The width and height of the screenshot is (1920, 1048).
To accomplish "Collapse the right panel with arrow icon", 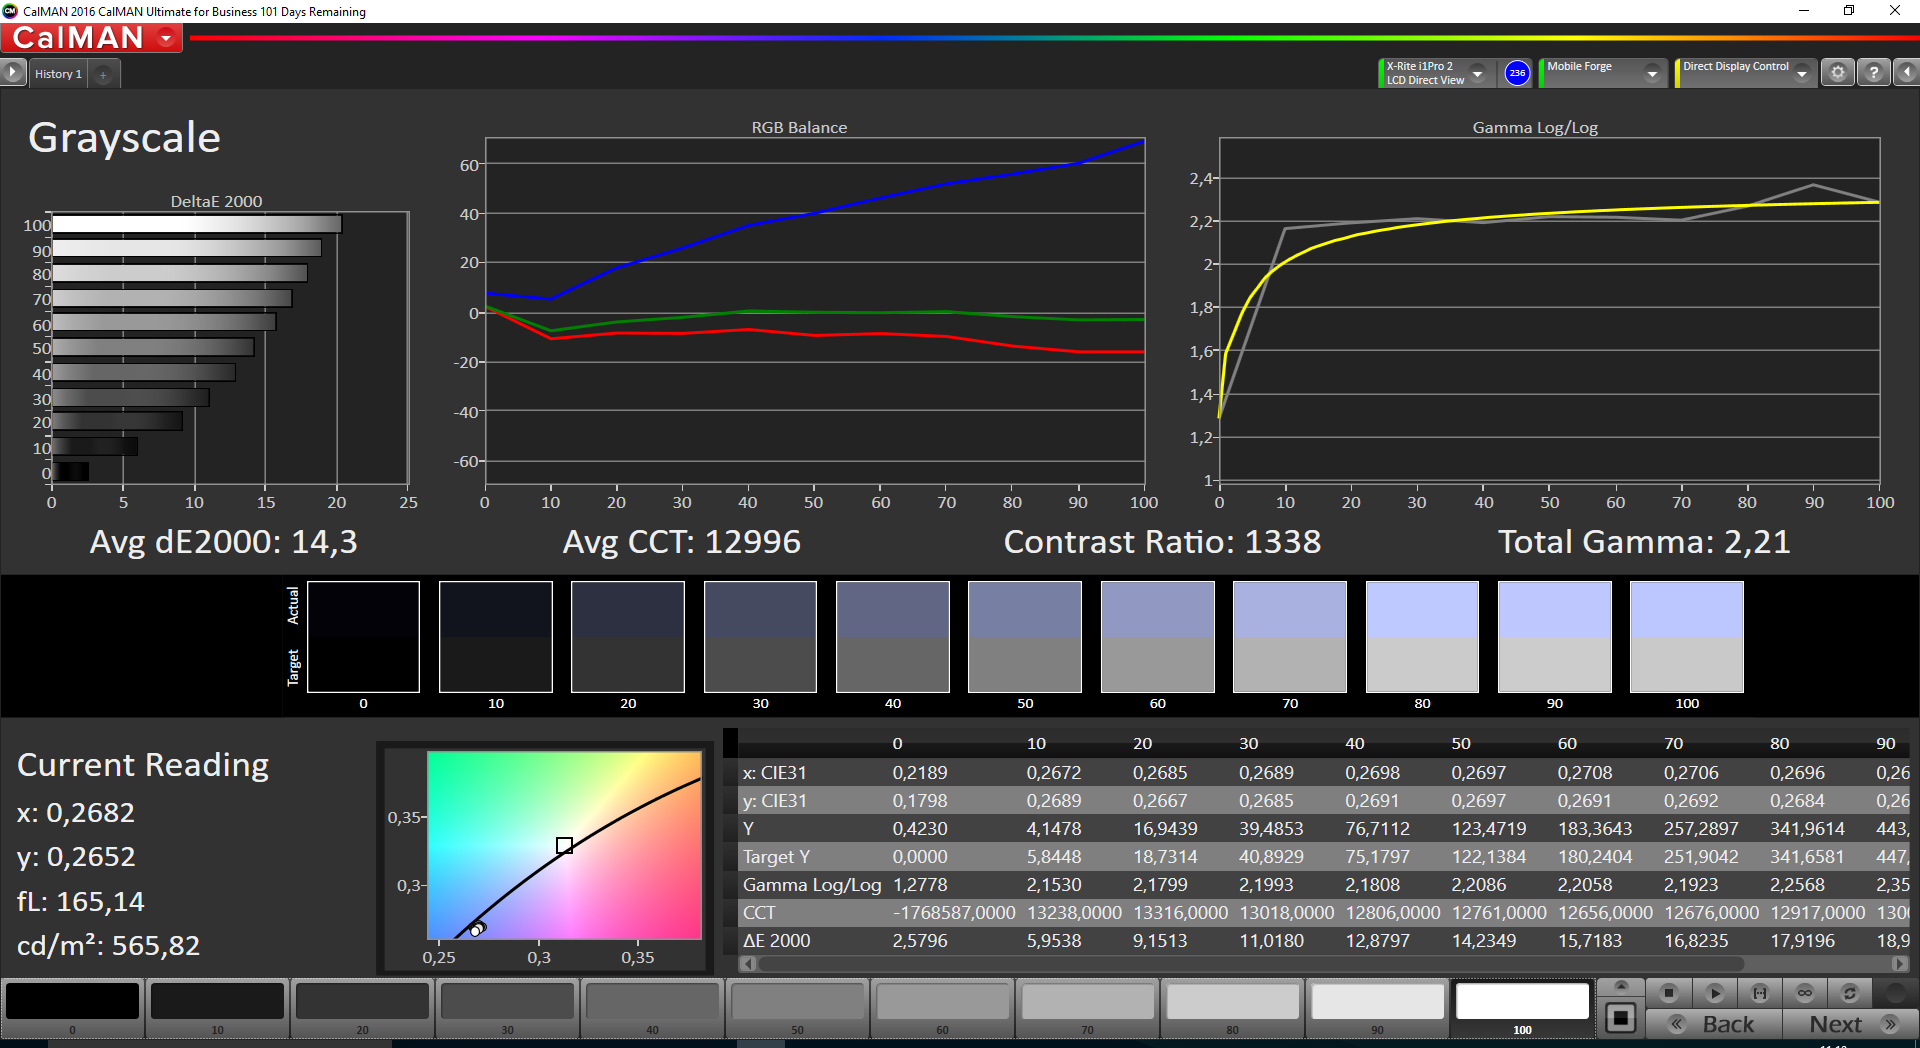I will (x=1906, y=73).
